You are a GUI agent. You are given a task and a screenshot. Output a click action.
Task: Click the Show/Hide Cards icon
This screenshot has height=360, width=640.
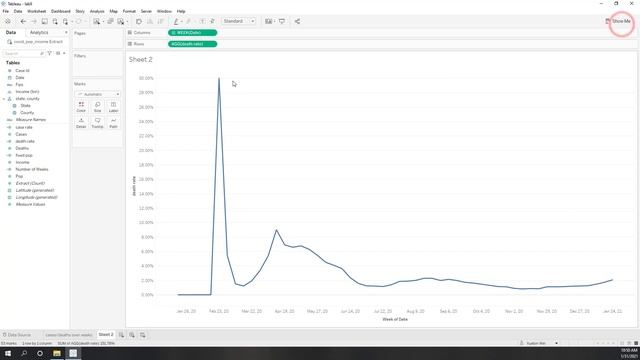(x=268, y=21)
